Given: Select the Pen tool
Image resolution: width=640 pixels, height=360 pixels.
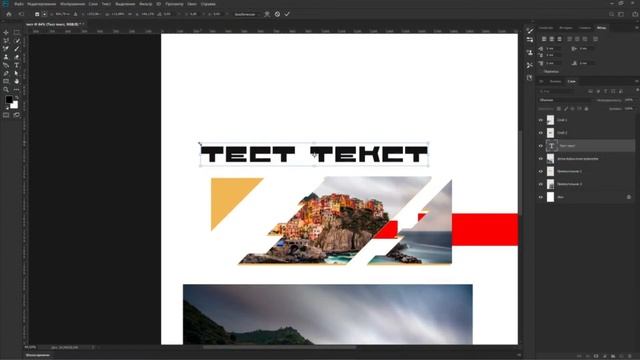Looking at the screenshot, I should tap(6, 73).
